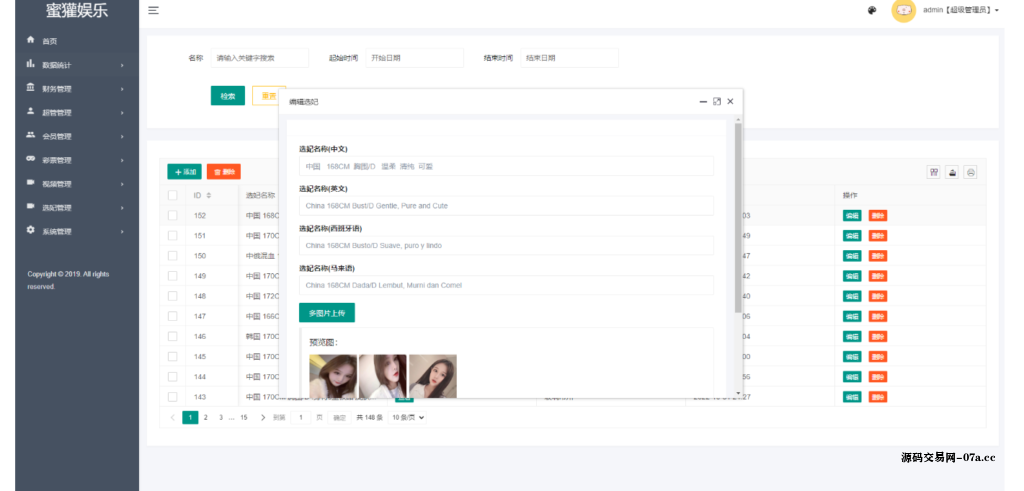Click the English name input field
Screen dimensions: 1024x491
[x=506, y=206]
